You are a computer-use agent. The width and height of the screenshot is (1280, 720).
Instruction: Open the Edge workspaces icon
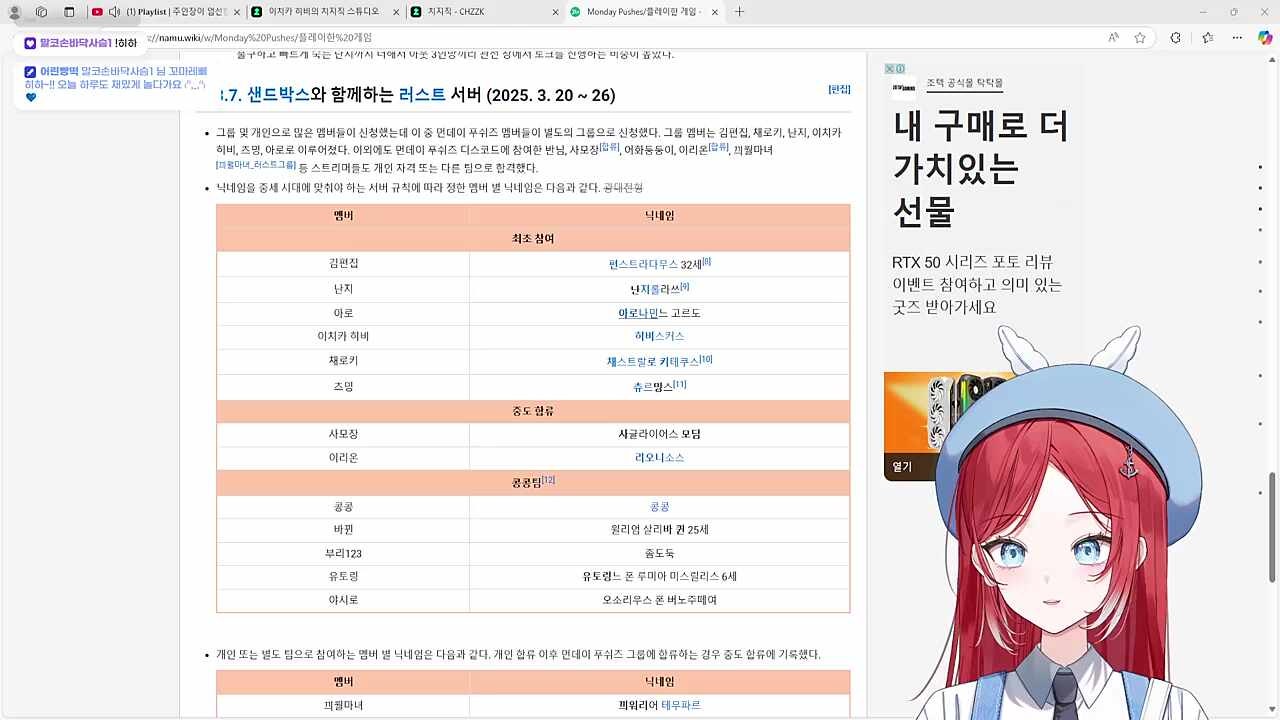[41, 12]
